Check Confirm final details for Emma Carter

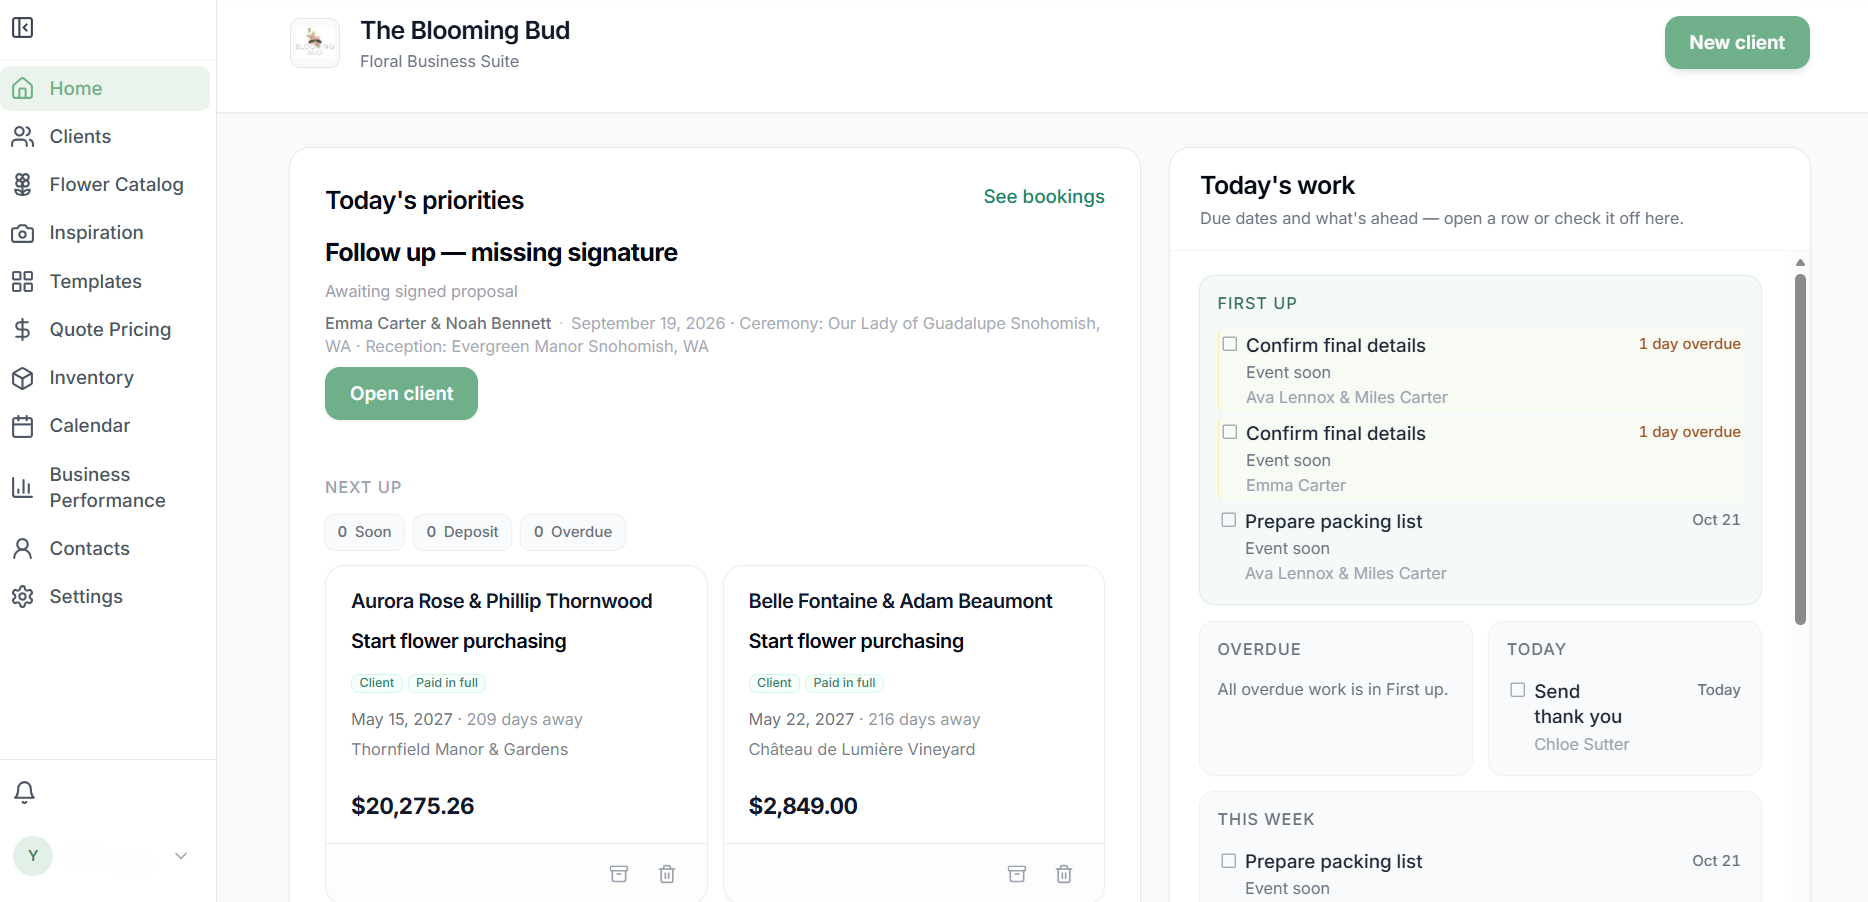click(1230, 432)
